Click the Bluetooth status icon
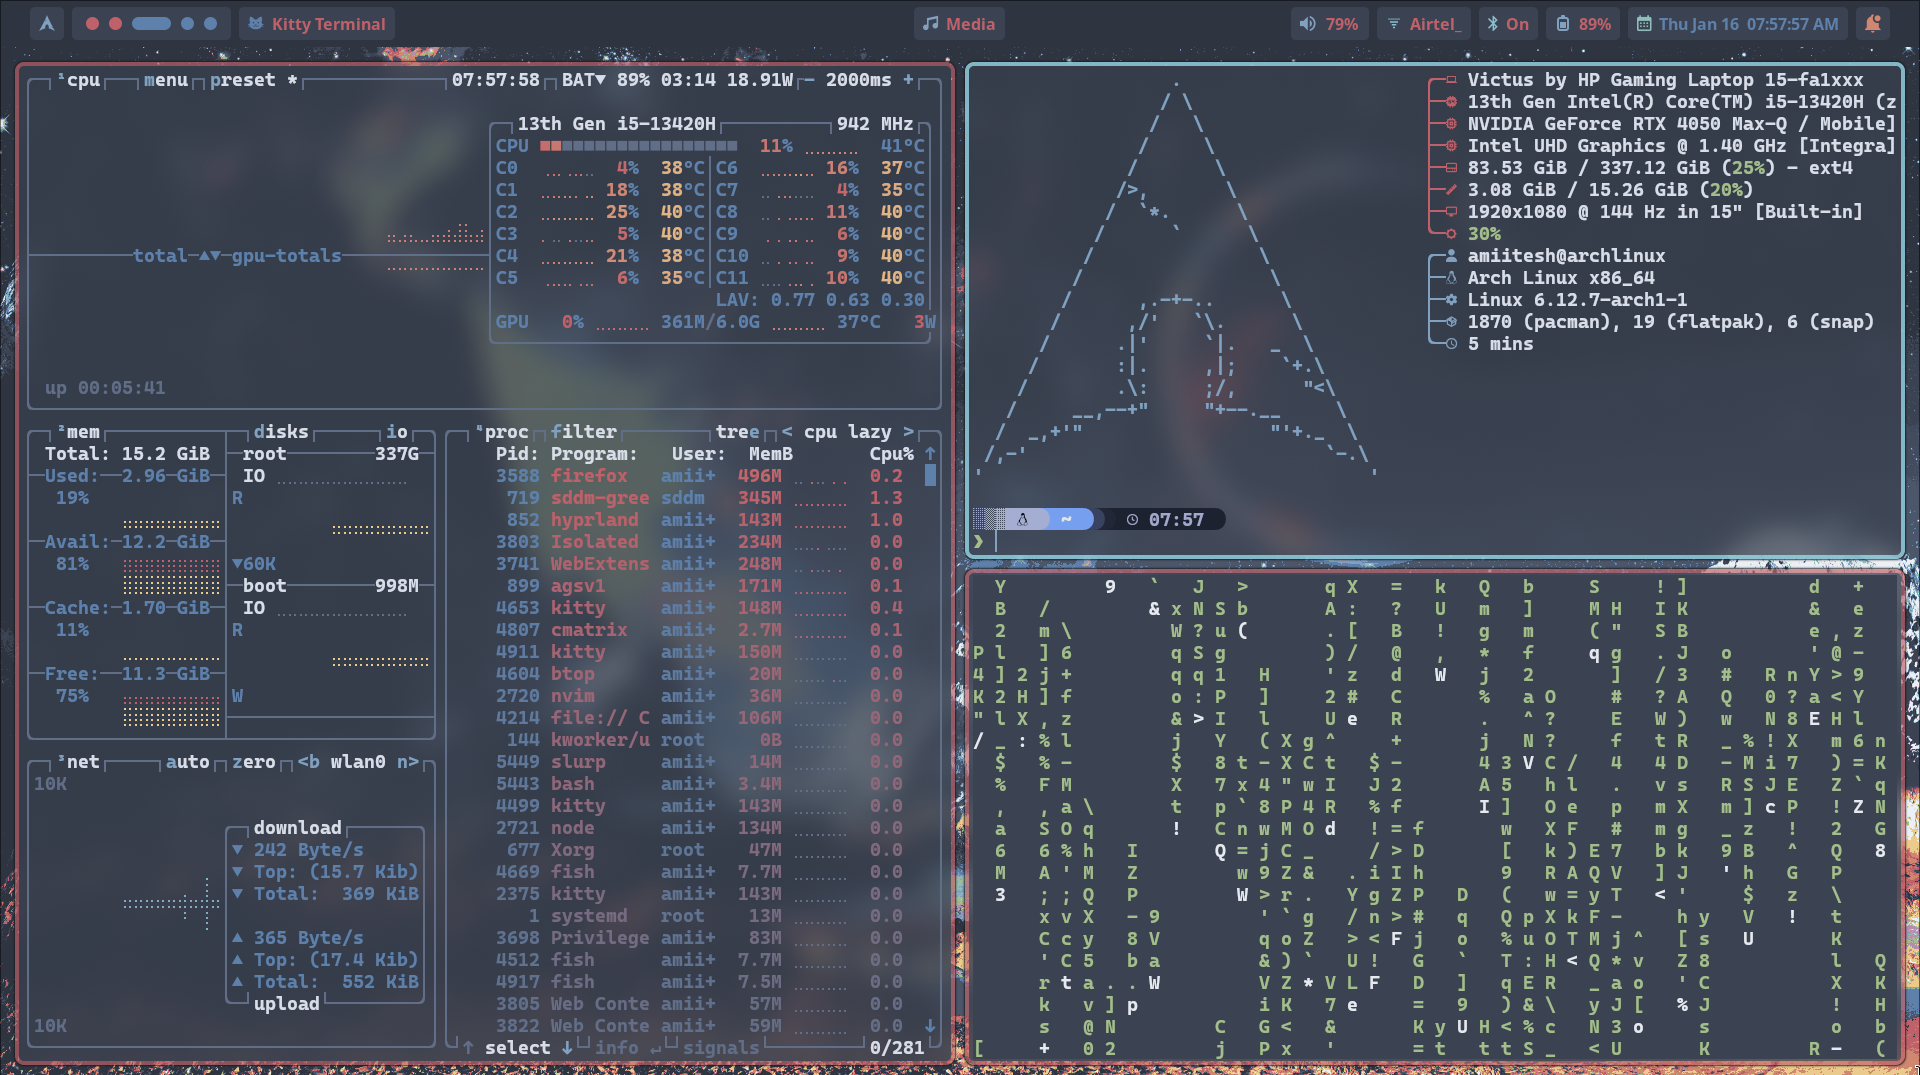This screenshot has width=1920, height=1075. (1492, 24)
